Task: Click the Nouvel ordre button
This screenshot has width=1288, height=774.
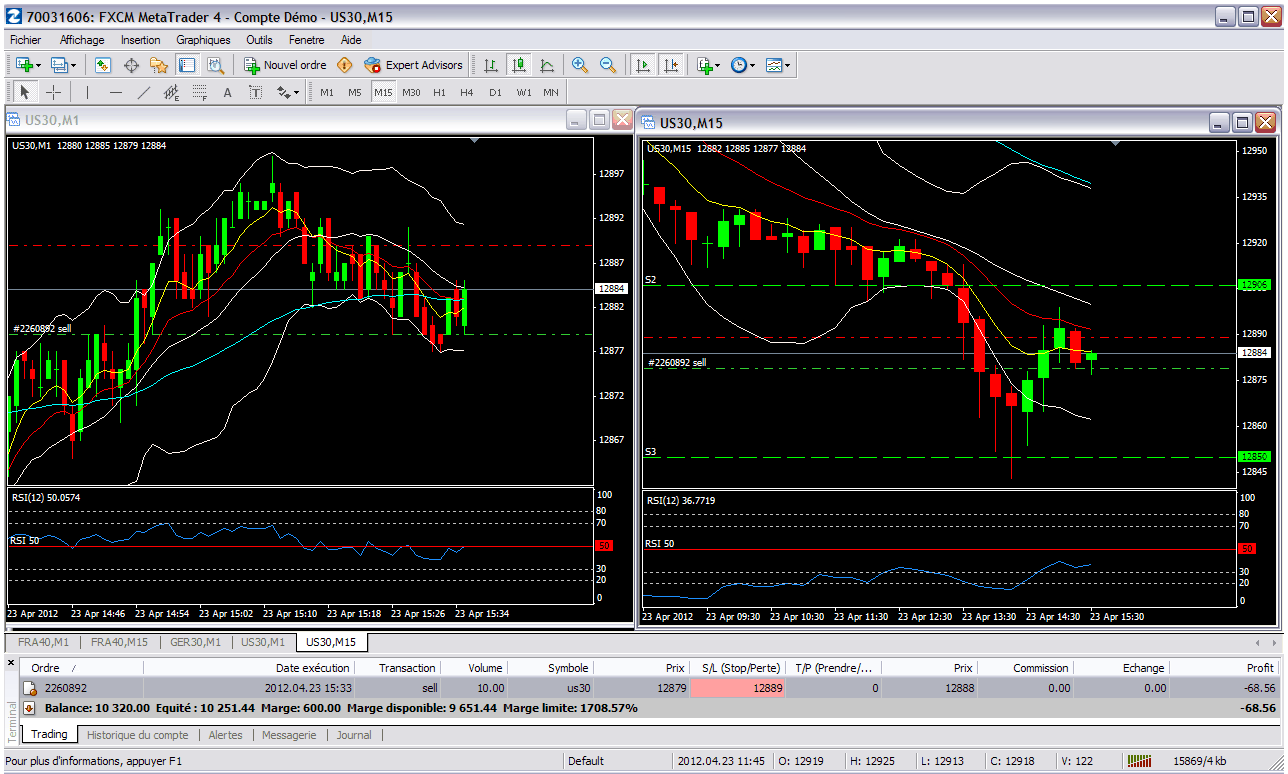Action: (286, 65)
